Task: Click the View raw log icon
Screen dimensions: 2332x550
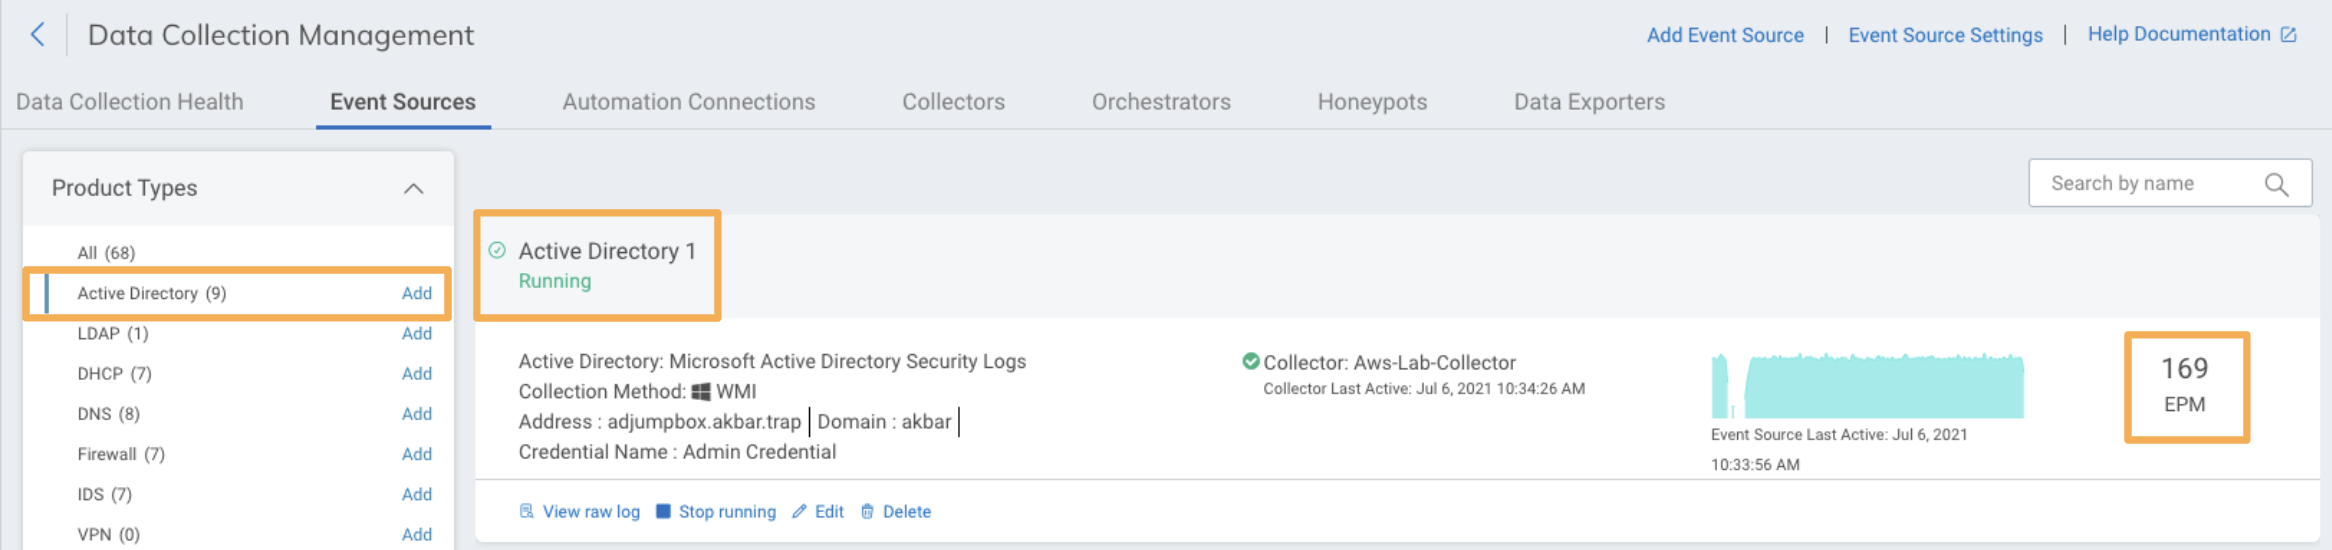Action: [x=526, y=511]
